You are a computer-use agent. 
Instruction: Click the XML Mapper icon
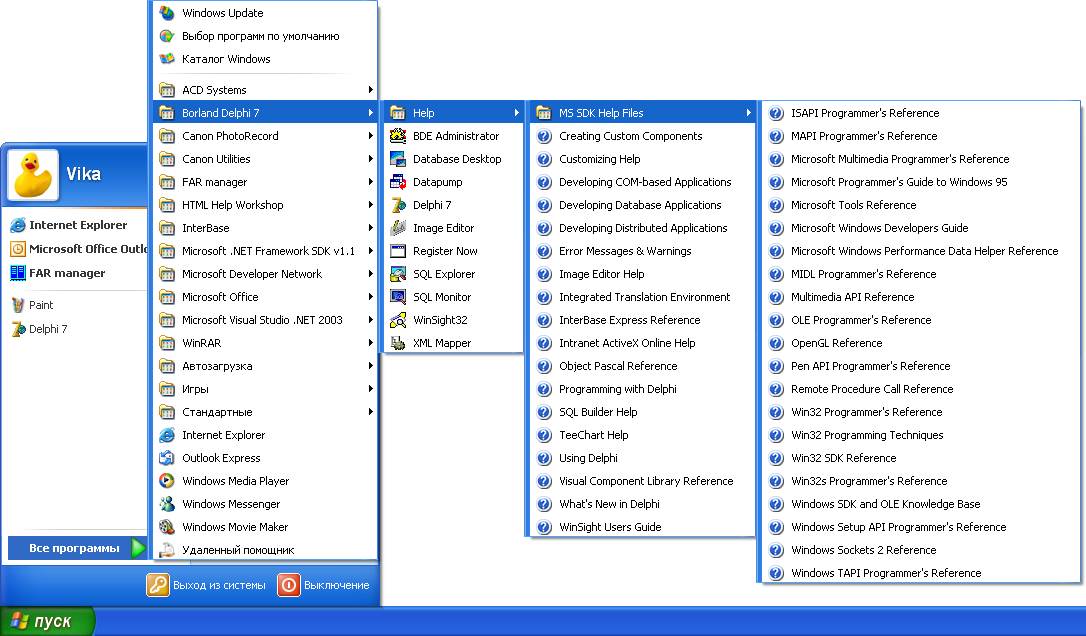[x=398, y=343]
